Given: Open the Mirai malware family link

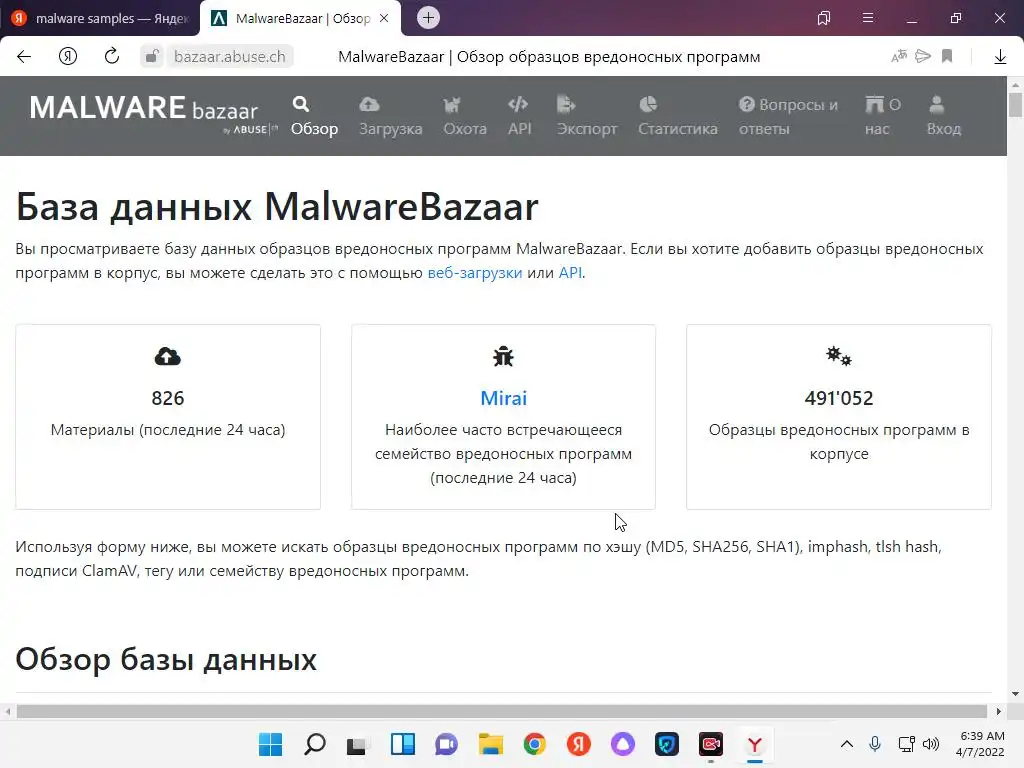Looking at the screenshot, I should 503,398.
